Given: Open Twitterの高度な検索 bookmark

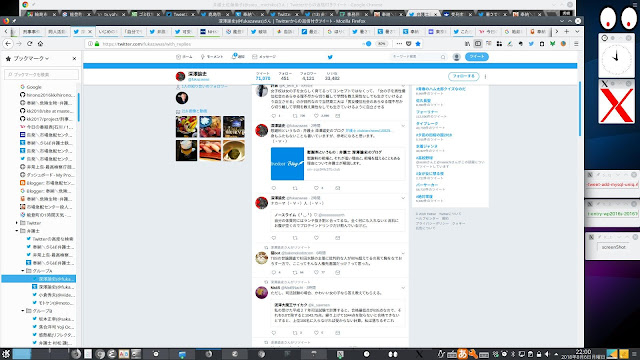Looking at the screenshot, I should click(x=50, y=239).
